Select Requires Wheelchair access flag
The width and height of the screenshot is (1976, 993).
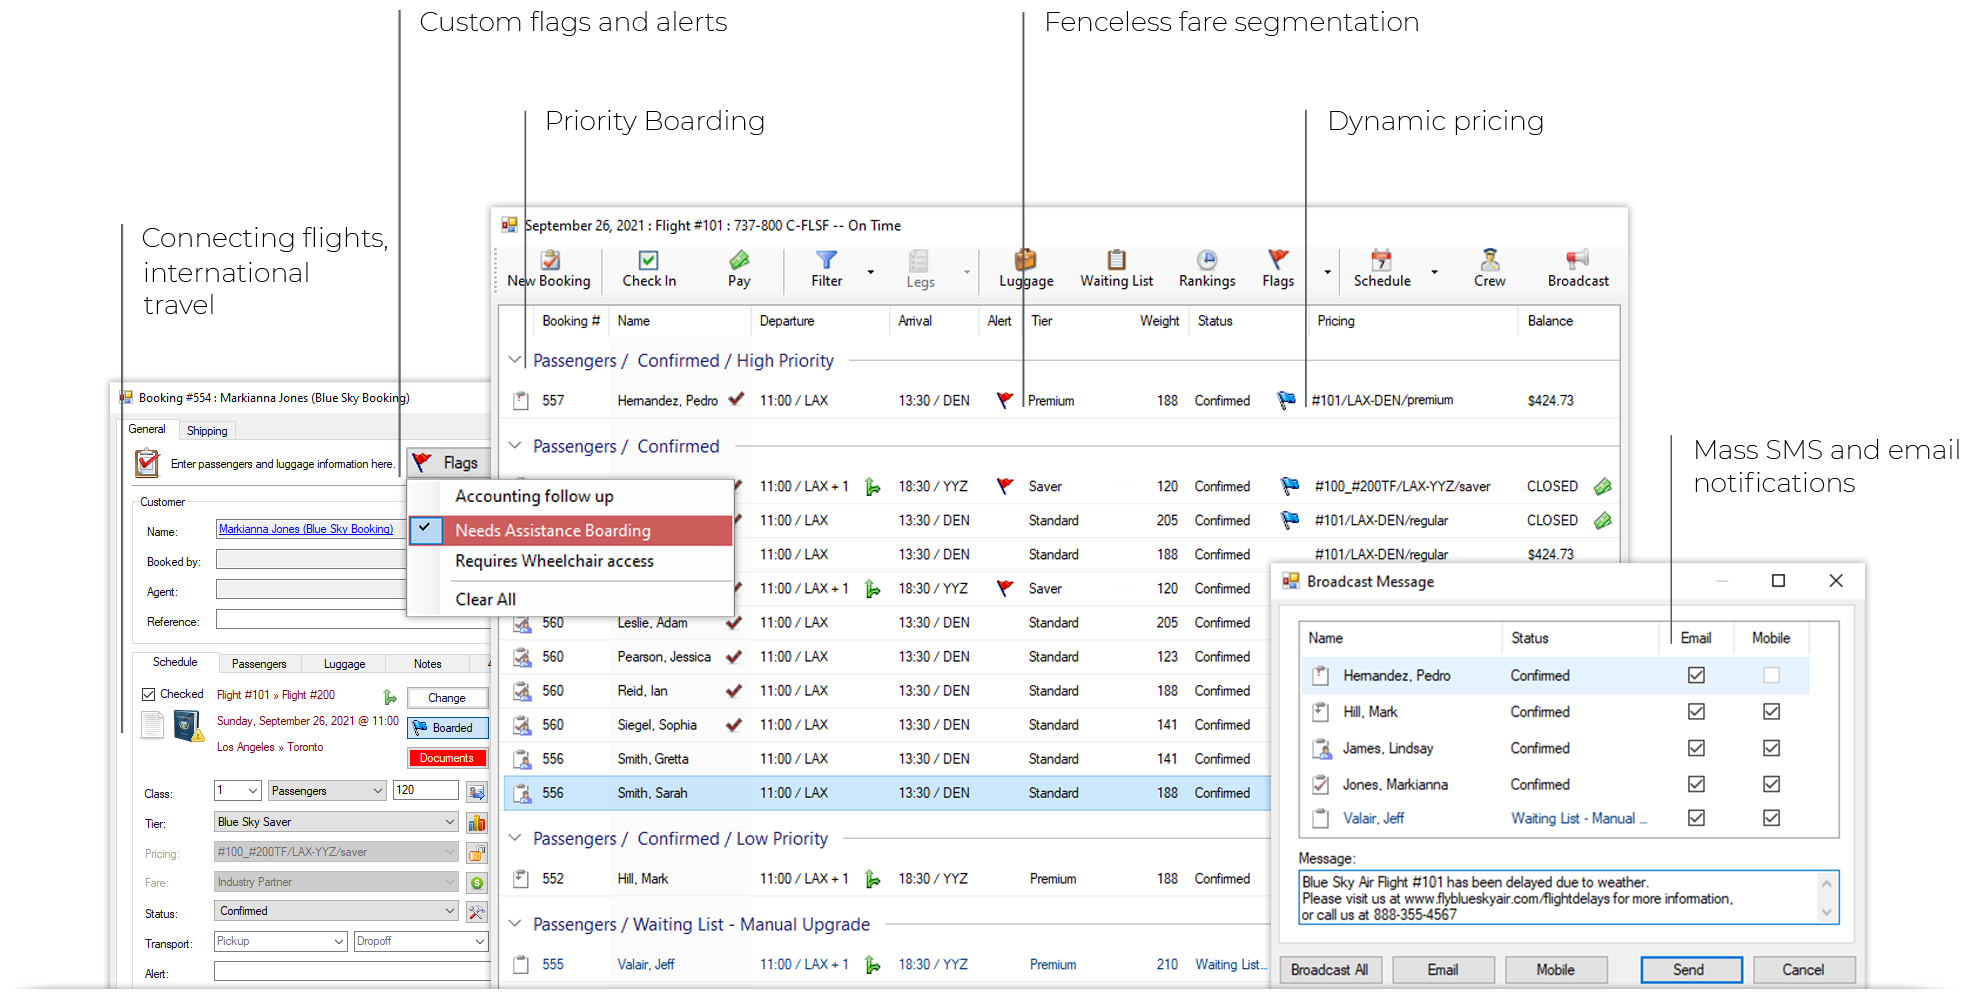pos(571,561)
